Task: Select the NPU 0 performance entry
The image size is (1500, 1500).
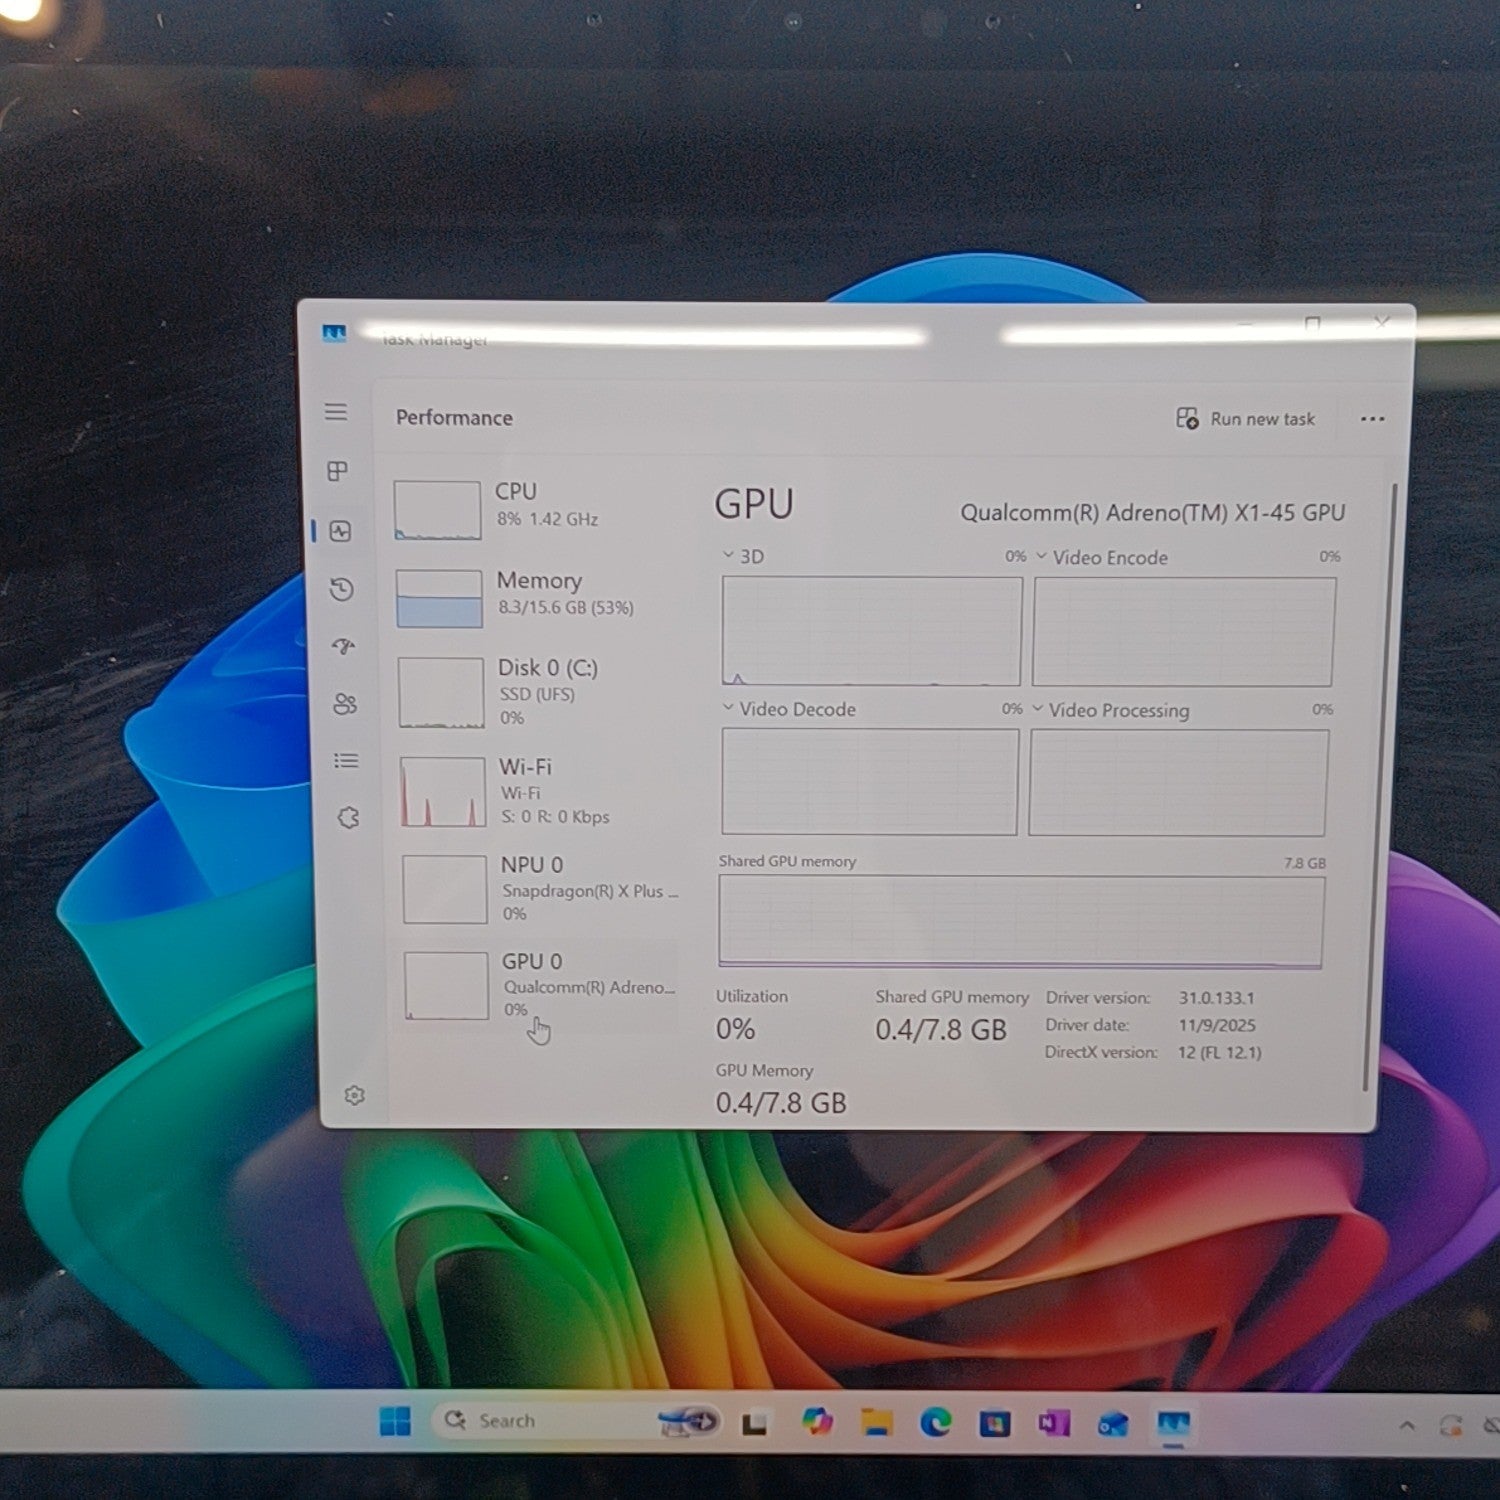Action: point(541,888)
